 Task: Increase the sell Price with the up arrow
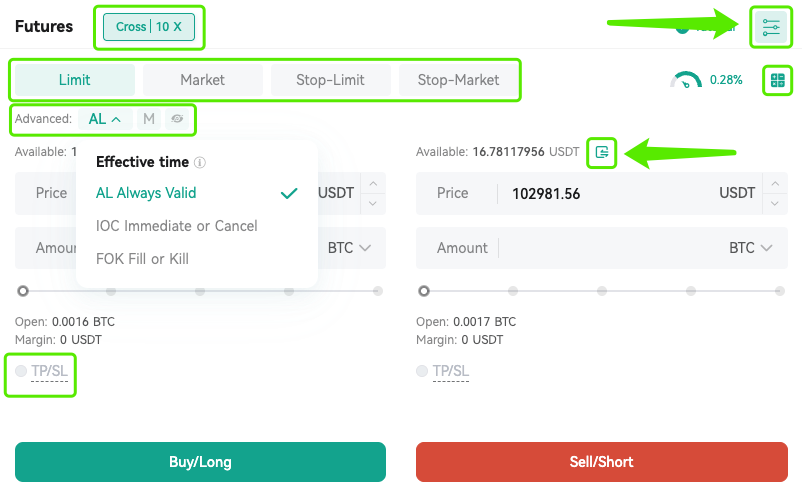775,183
